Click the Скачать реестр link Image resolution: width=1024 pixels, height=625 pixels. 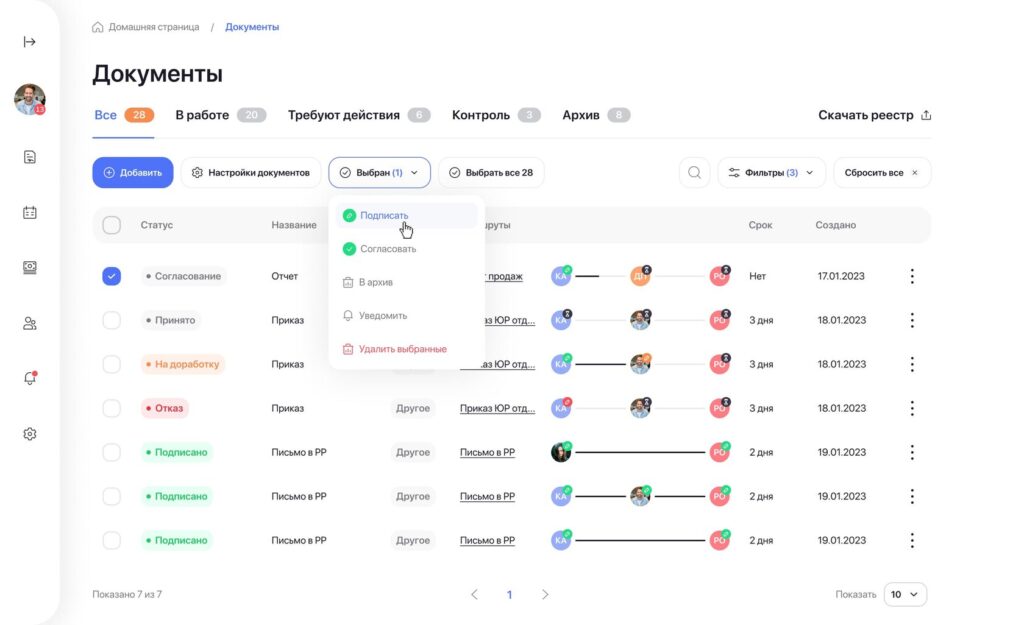point(874,115)
